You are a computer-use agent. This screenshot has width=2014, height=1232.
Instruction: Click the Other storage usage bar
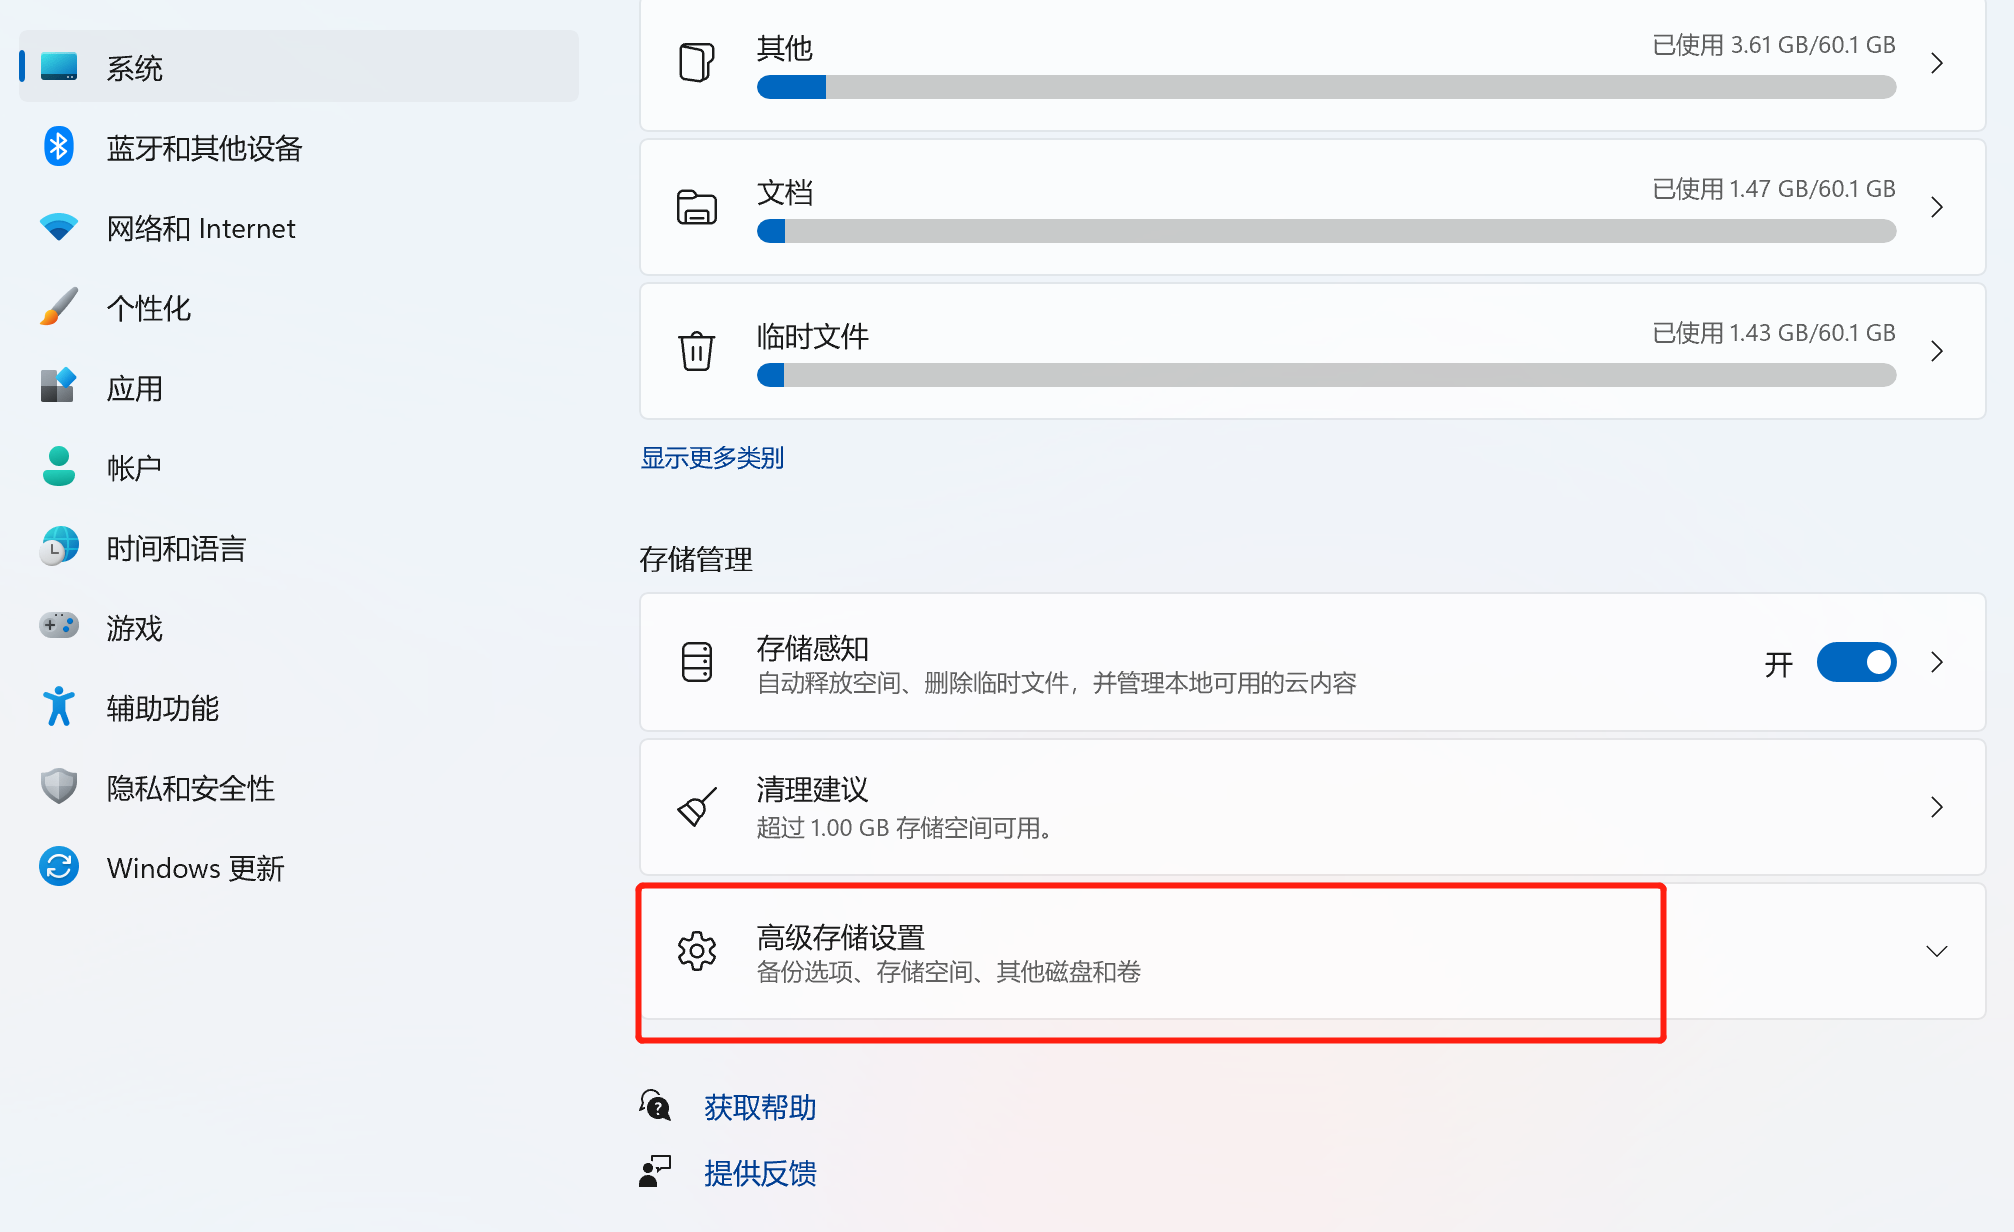tap(1326, 88)
